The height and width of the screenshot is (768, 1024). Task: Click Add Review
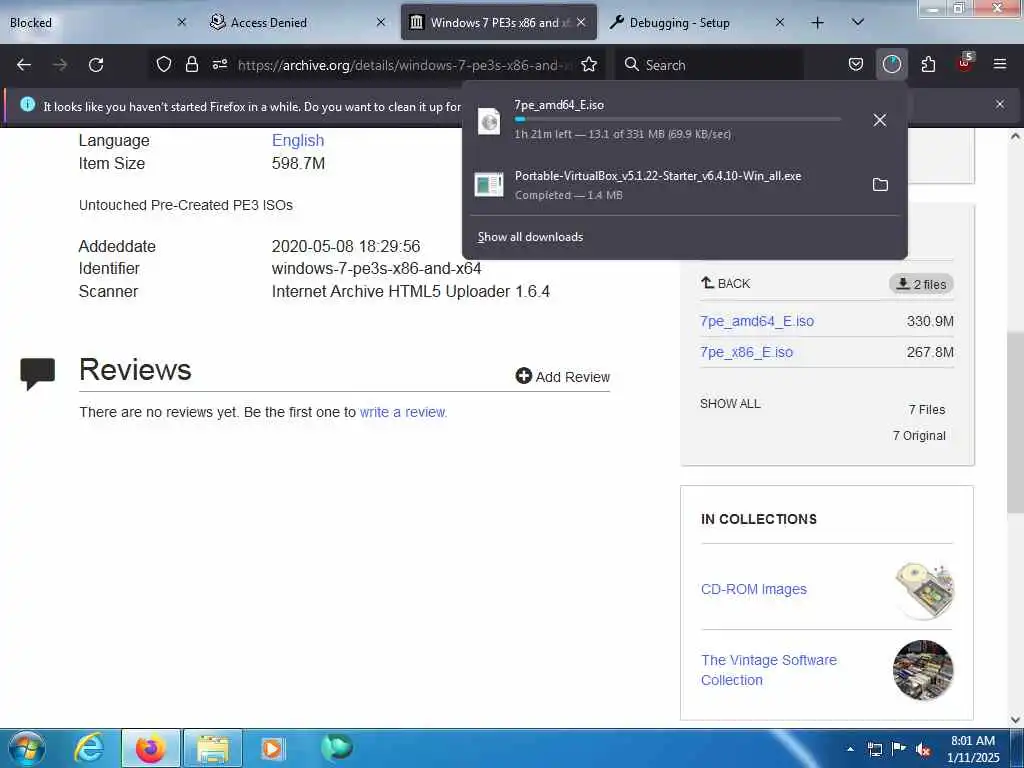point(562,377)
